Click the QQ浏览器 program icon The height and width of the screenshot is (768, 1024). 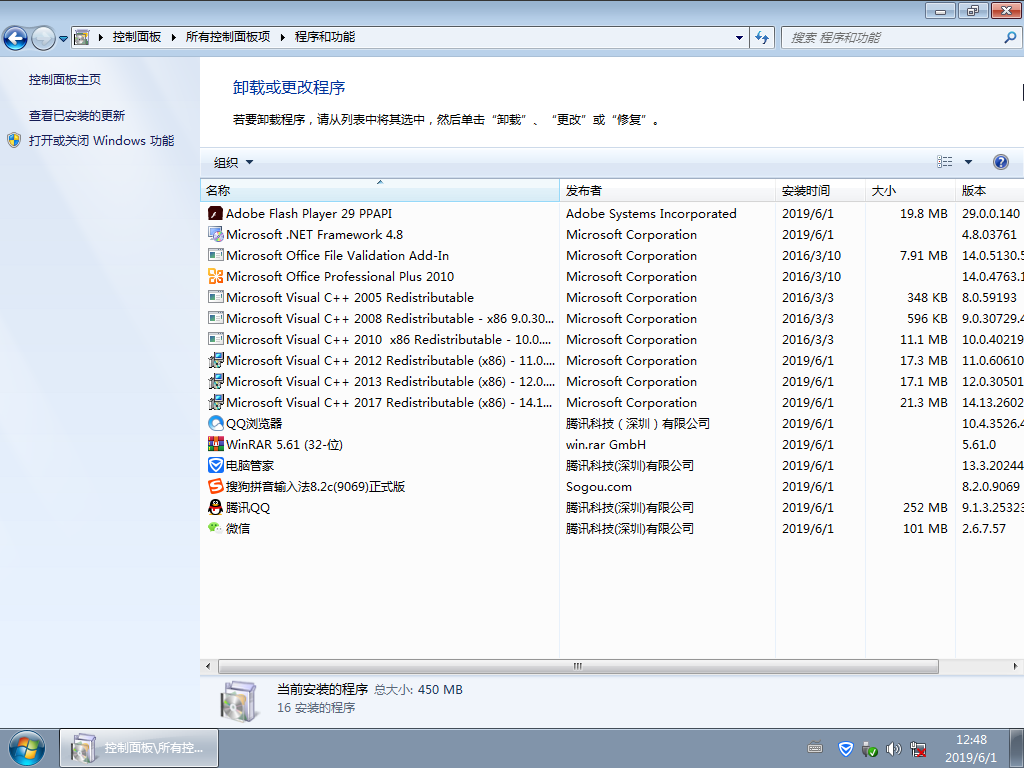[x=216, y=423]
